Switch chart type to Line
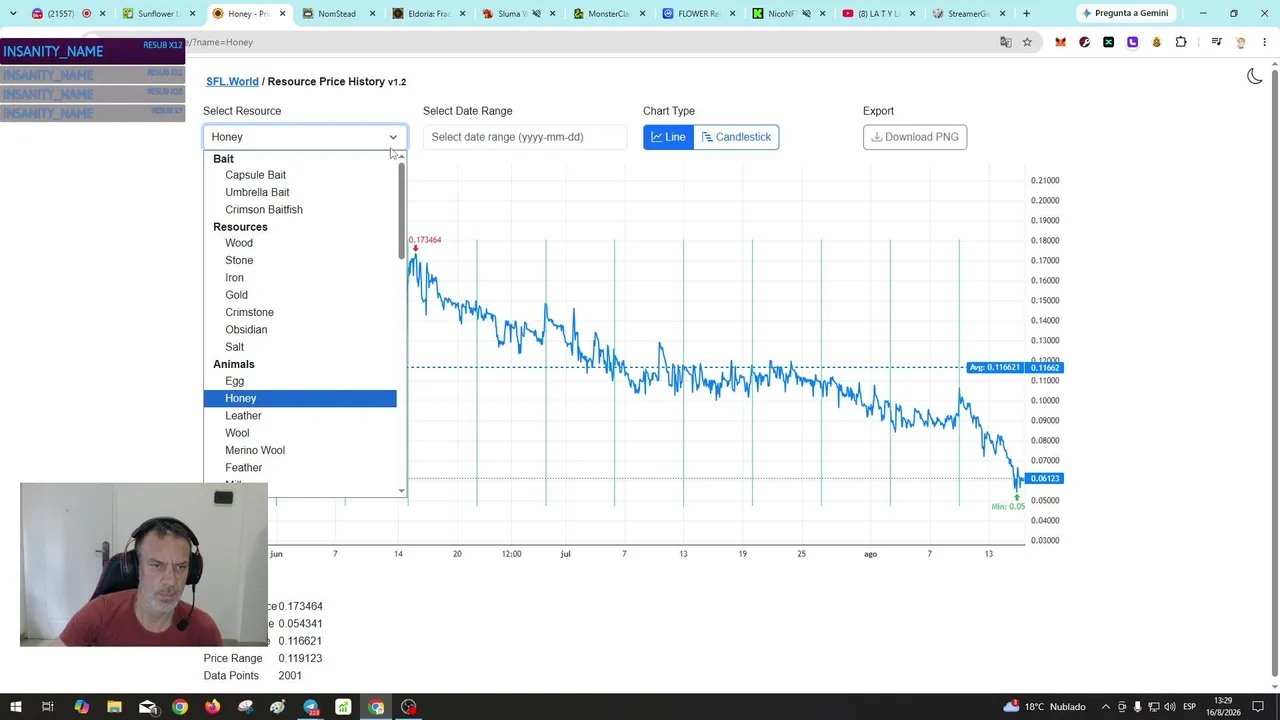This screenshot has width=1280, height=720. pos(668,137)
